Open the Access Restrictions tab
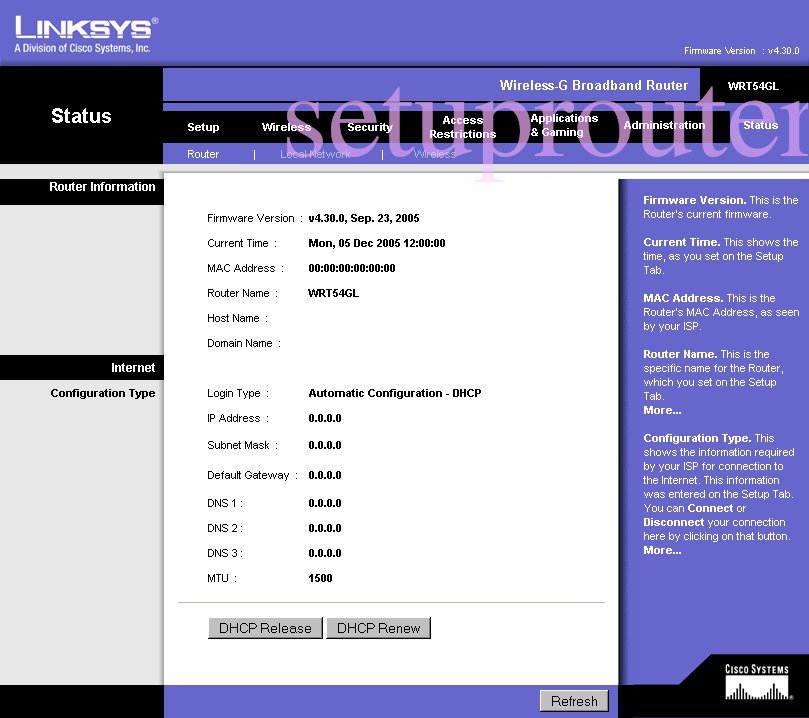 click(x=462, y=127)
